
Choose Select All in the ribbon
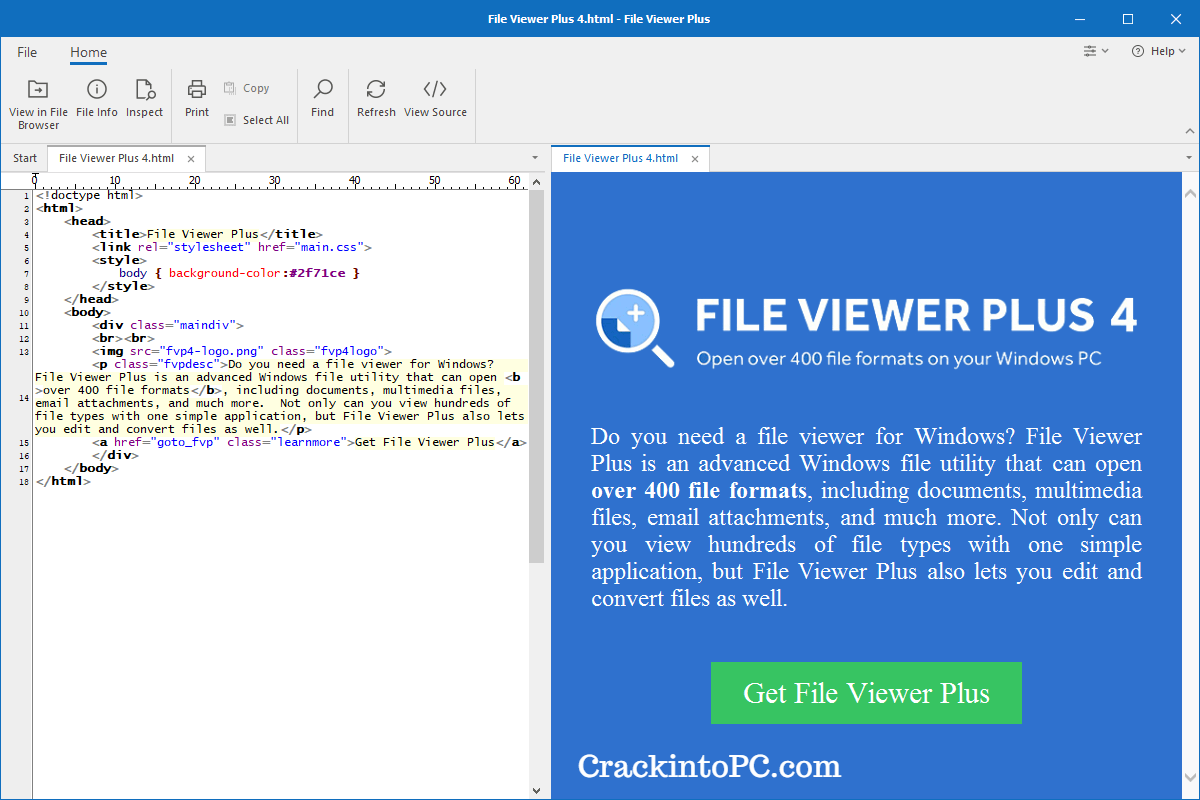pyautogui.click(x=256, y=120)
